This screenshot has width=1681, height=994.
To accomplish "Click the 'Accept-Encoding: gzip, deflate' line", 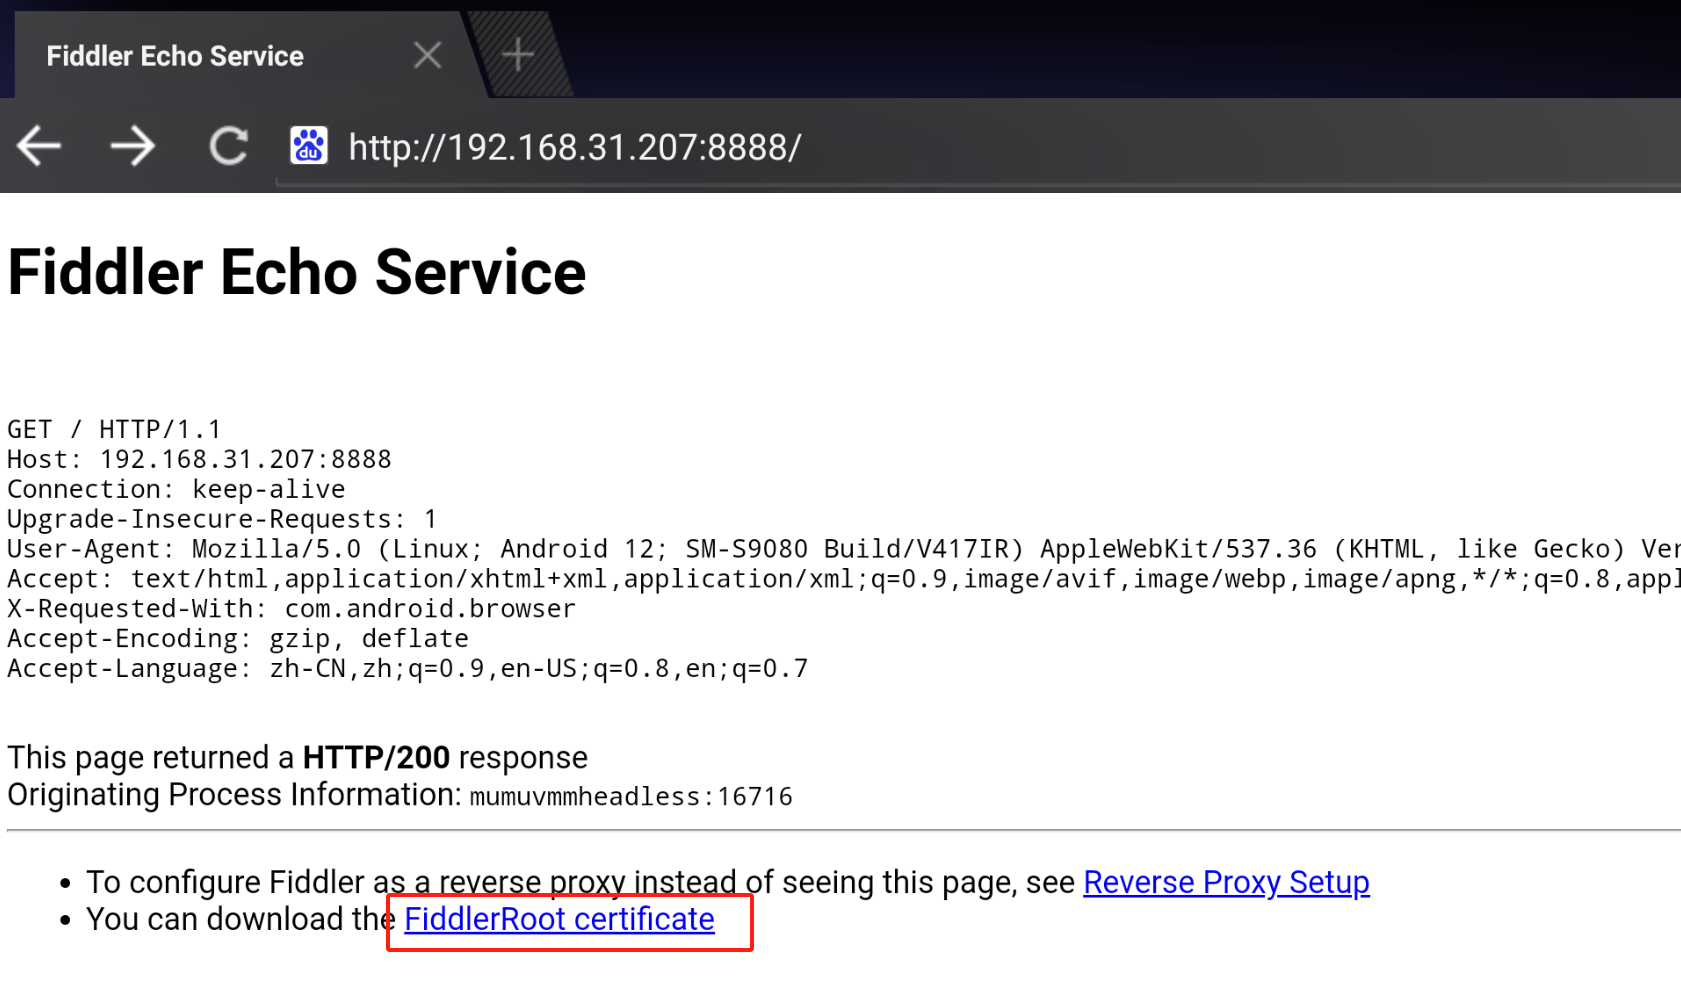I will click(x=238, y=639).
